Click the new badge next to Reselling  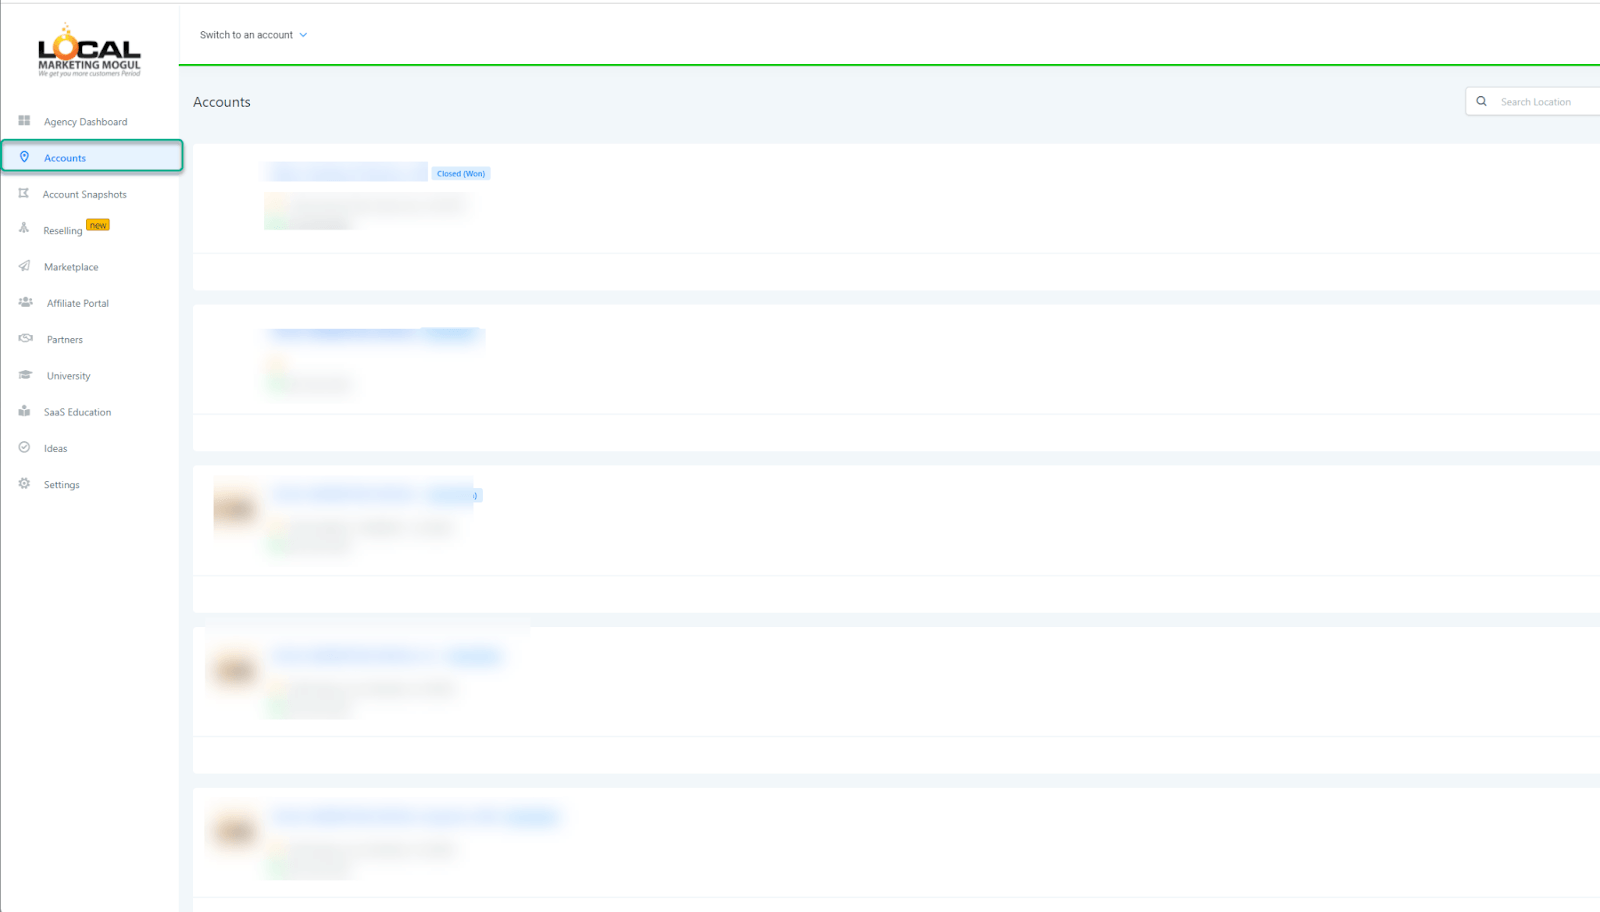pos(98,225)
